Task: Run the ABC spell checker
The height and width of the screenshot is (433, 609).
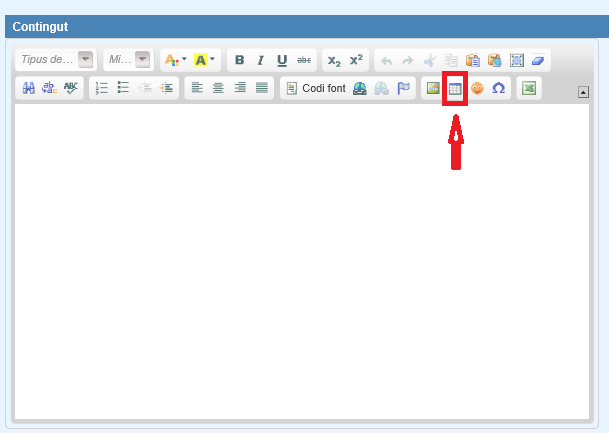Action: pyautogui.click(x=70, y=88)
